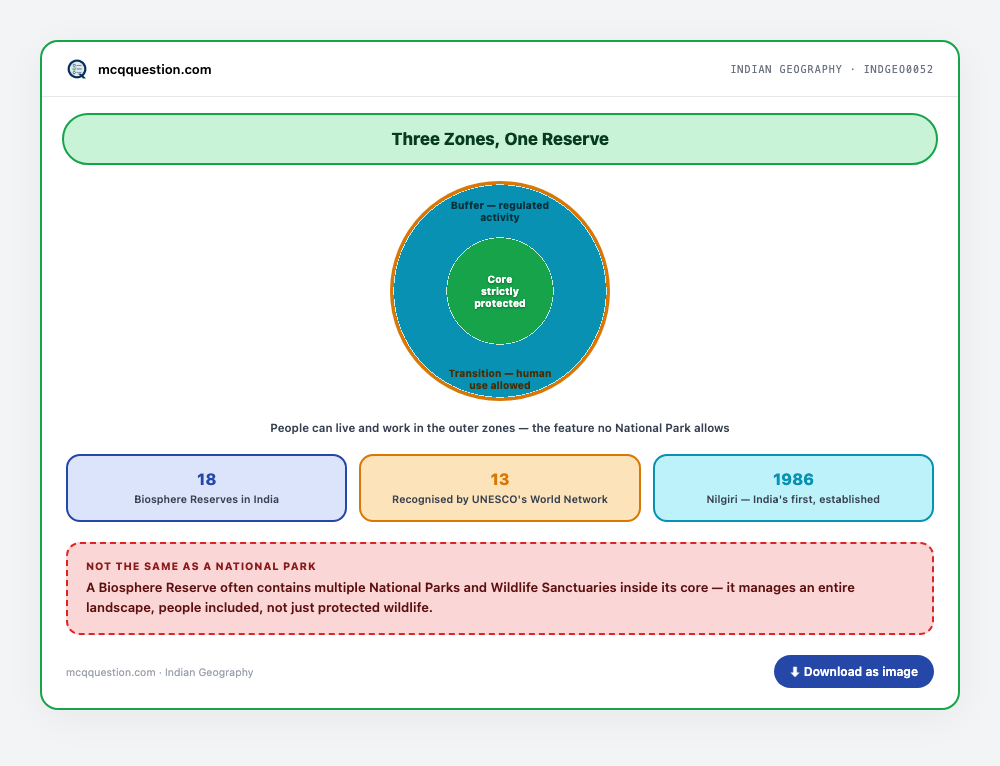Select the 18 Biosphere Reserves in India card
Viewport: 1000px width, 766px height.
(207, 488)
